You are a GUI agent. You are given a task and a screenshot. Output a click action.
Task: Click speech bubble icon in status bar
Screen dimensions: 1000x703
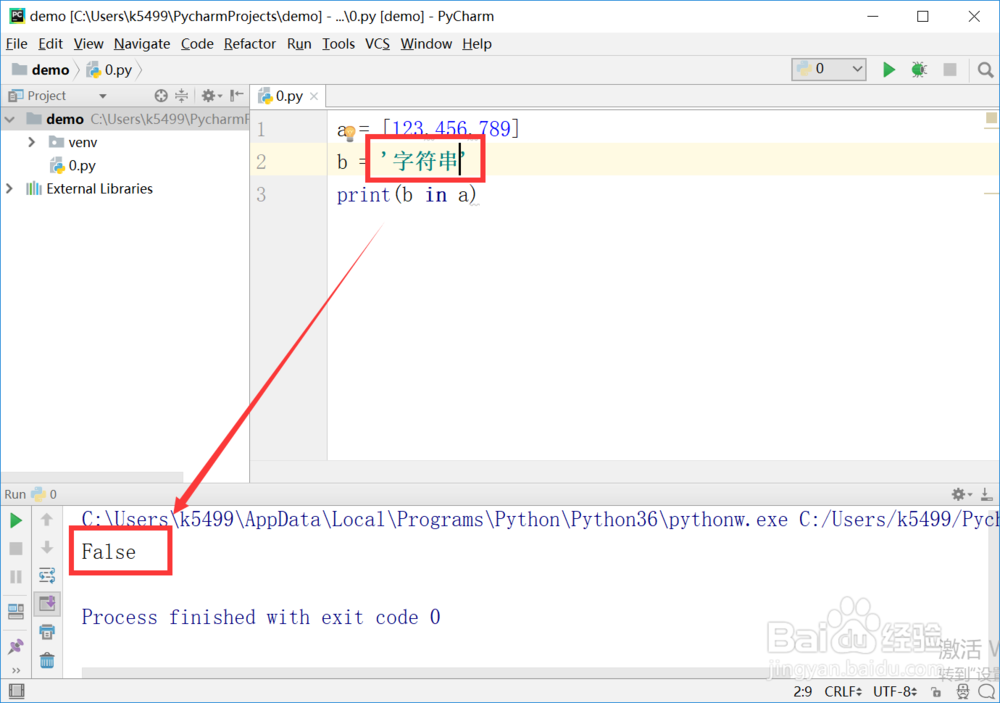pos(987,692)
